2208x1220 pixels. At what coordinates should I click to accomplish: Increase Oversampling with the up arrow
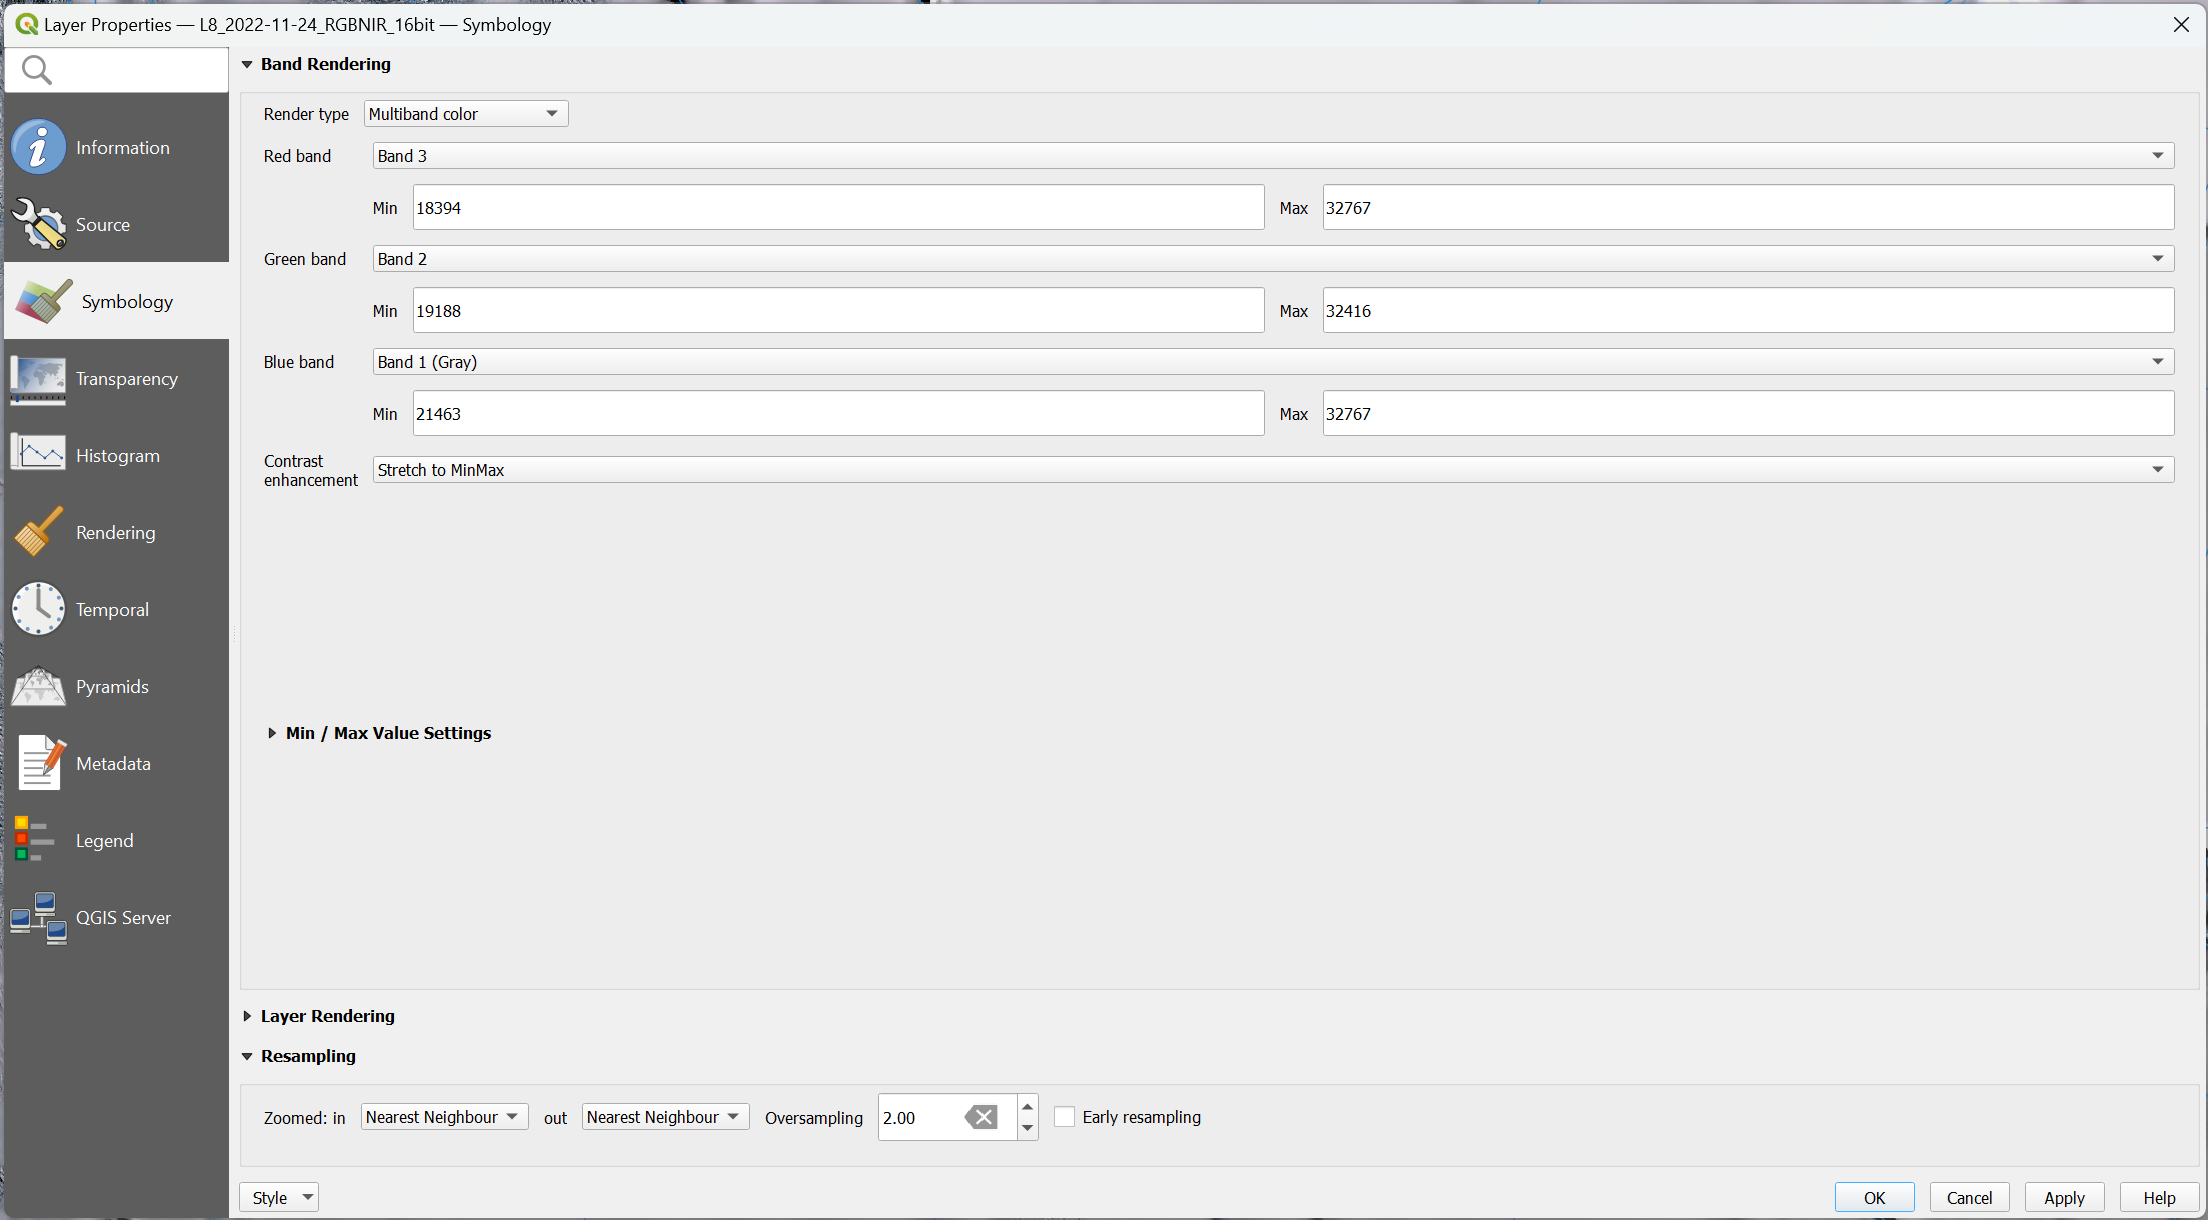pos(1027,1107)
